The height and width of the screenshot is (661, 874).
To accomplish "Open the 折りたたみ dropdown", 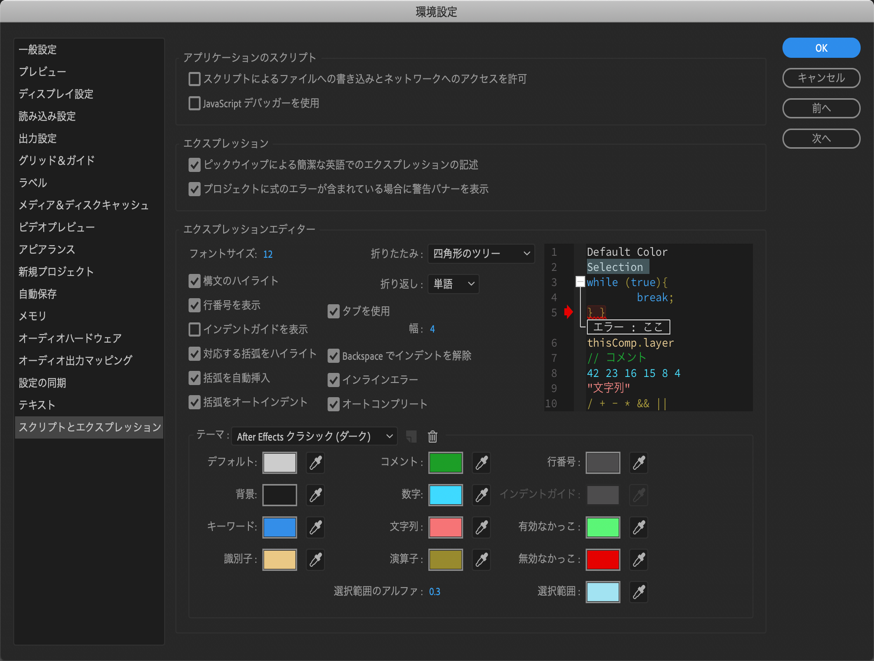I will tap(481, 254).
